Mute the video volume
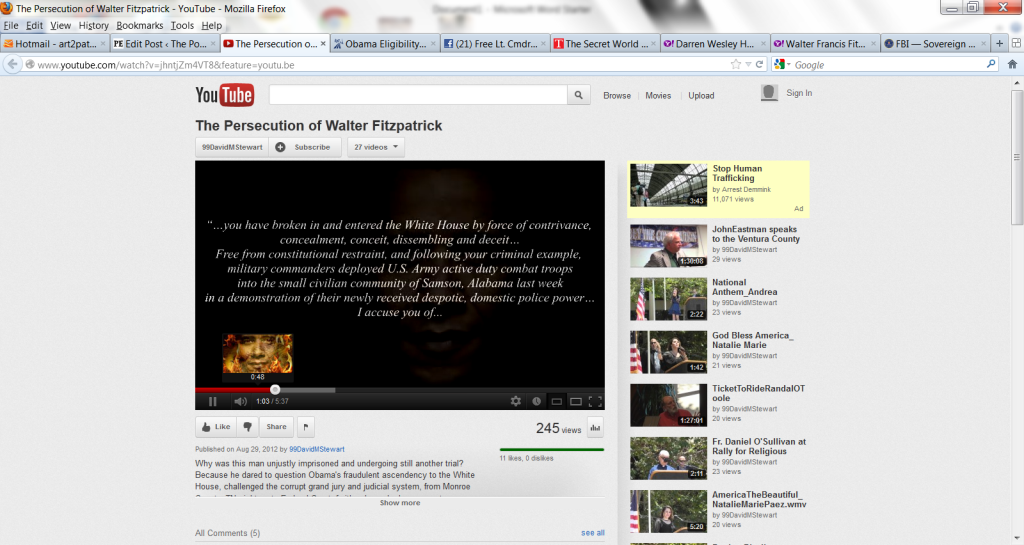The image size is (1024, 545). 240,401
